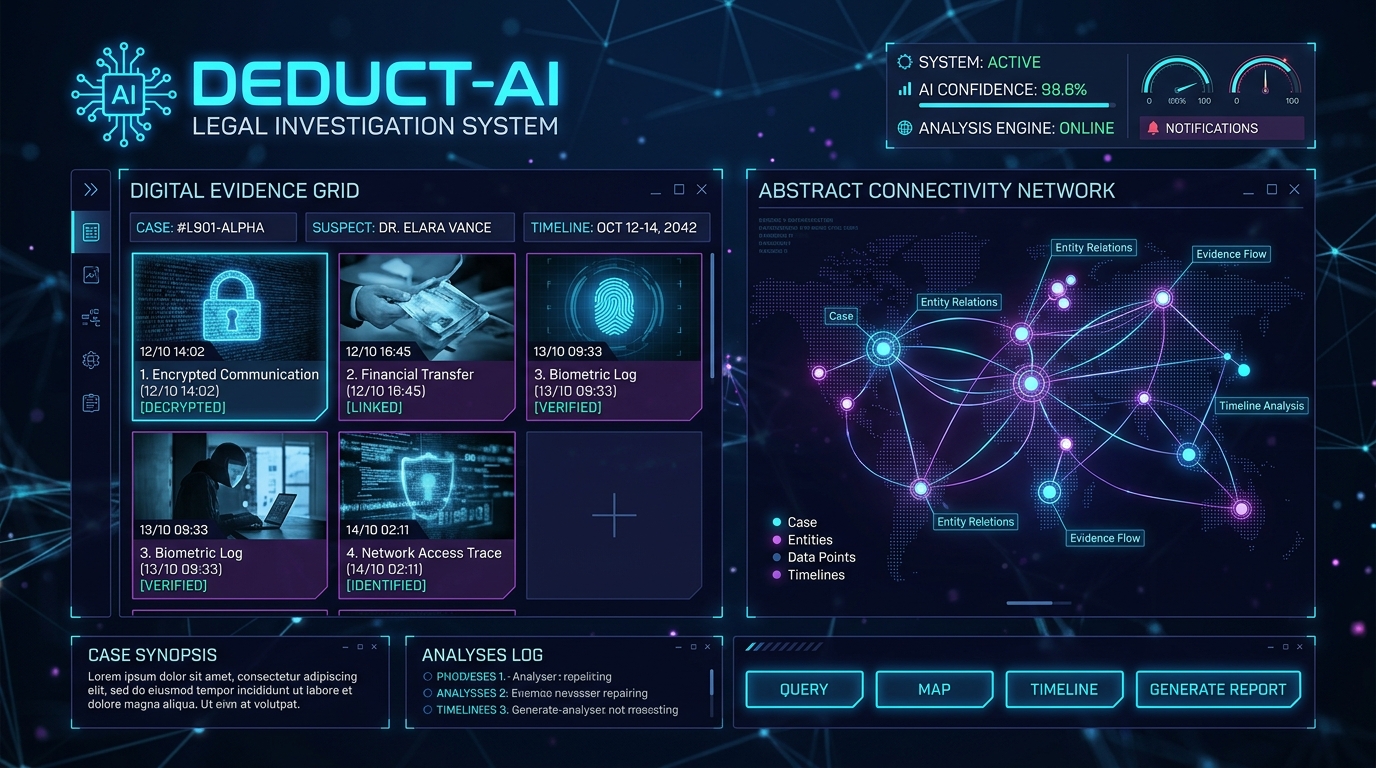Click the '1. Encrypted Communication' caption

click(x=229, y=374)
